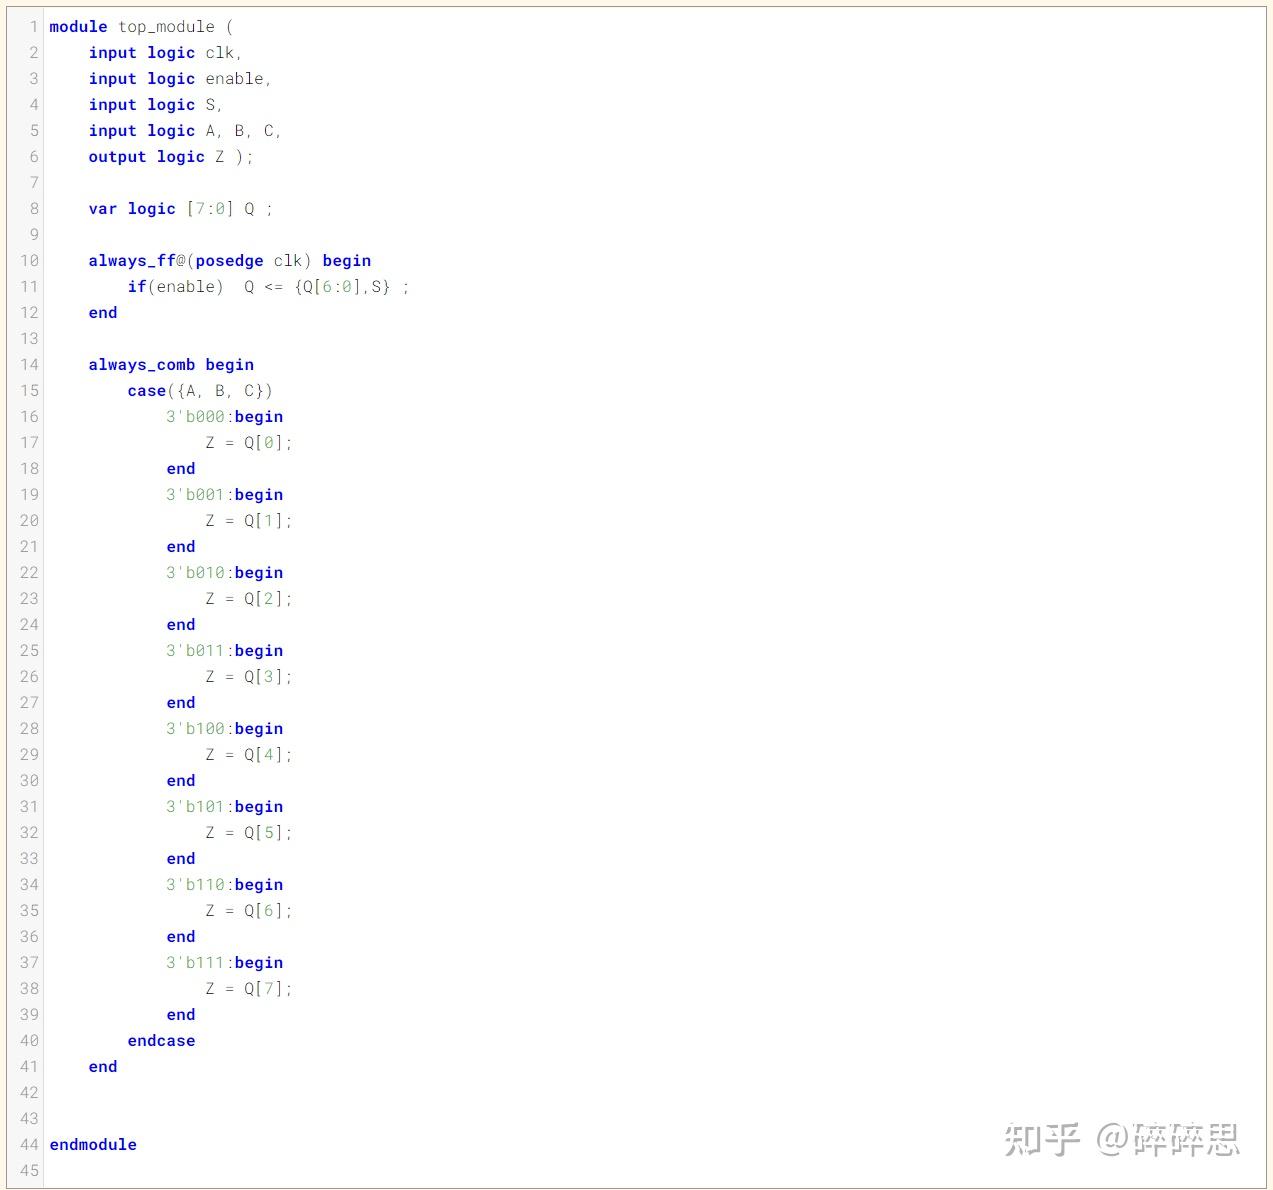Click the Z = Q[5] assignment
Image resolution: width=1273 pixels, height=1190 pixels.
247,832
